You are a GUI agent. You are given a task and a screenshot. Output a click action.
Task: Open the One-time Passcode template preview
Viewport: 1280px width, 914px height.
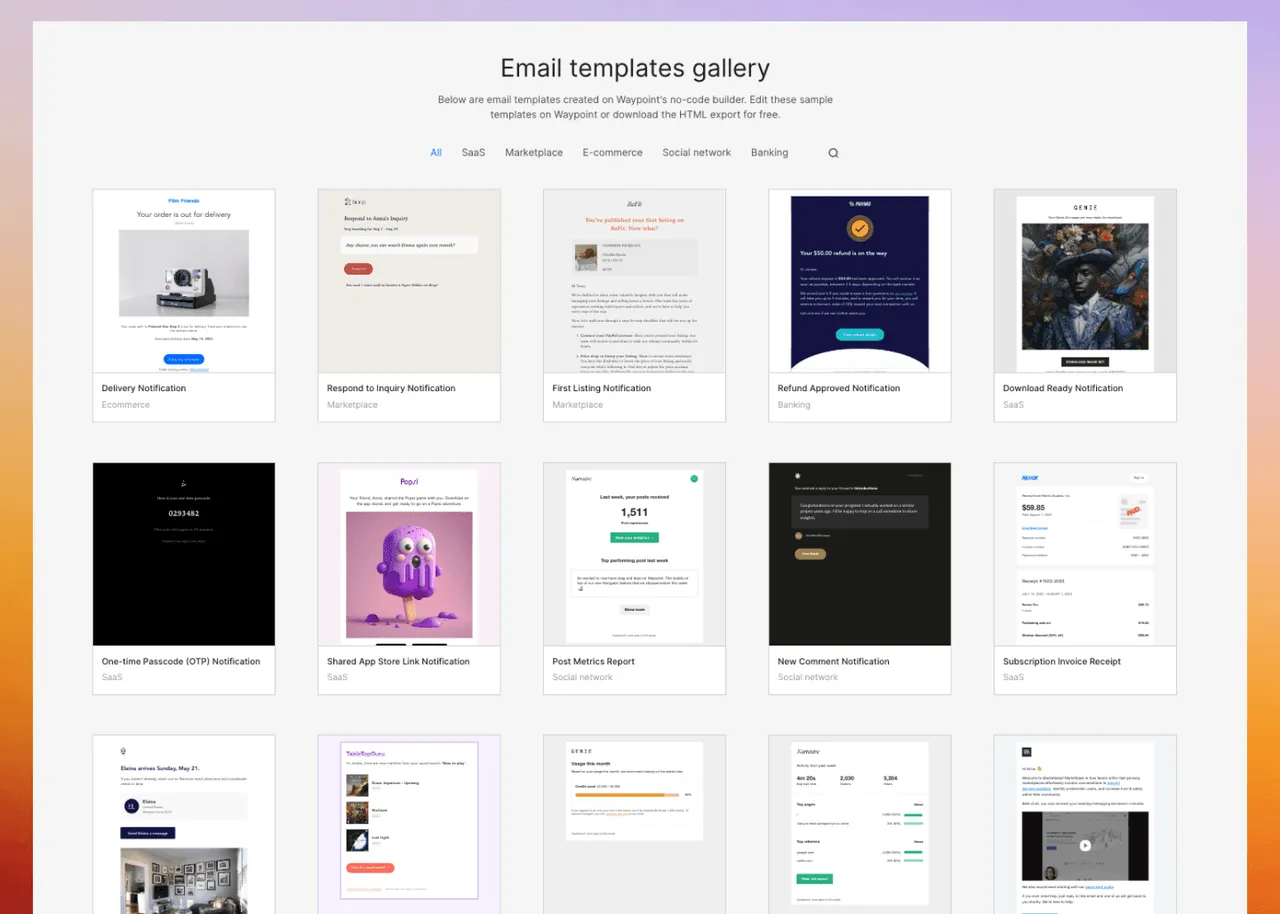184,554
